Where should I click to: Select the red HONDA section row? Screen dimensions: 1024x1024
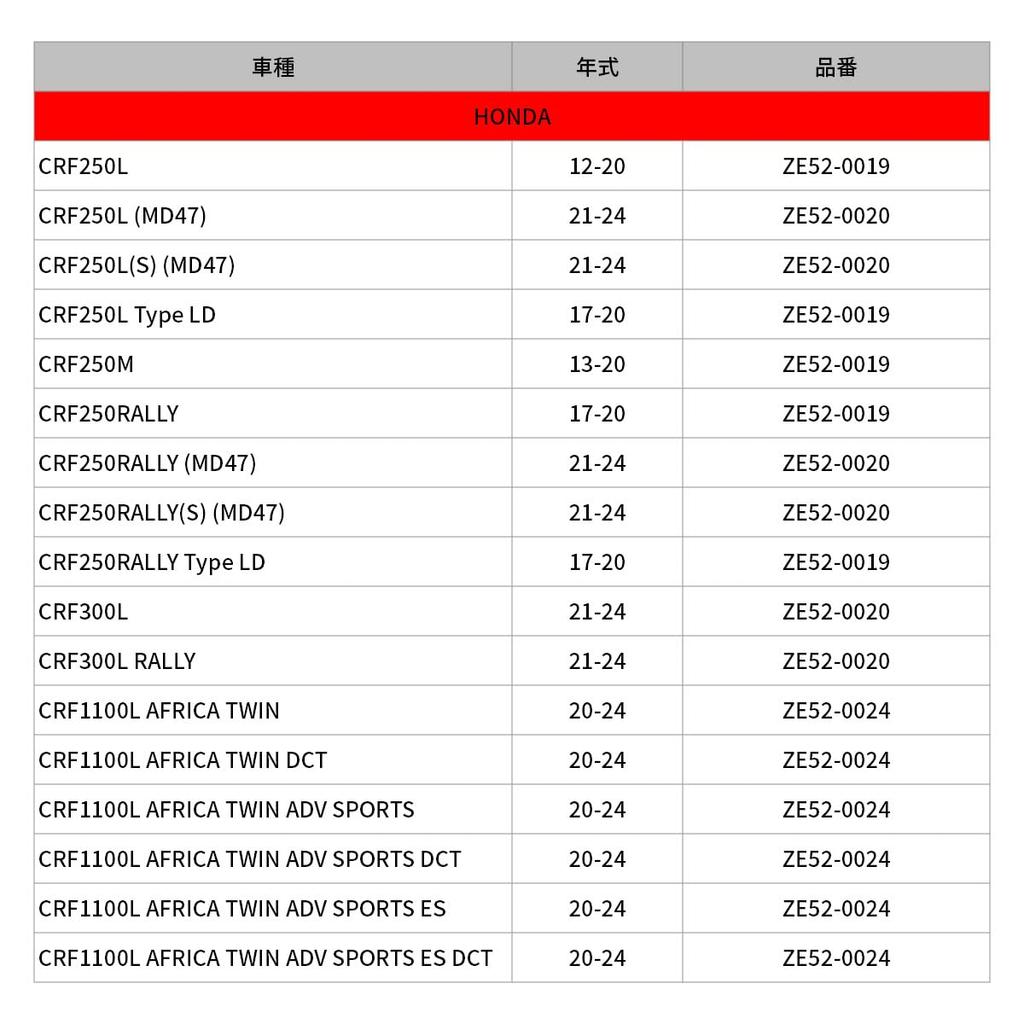(x=512, y=117)
